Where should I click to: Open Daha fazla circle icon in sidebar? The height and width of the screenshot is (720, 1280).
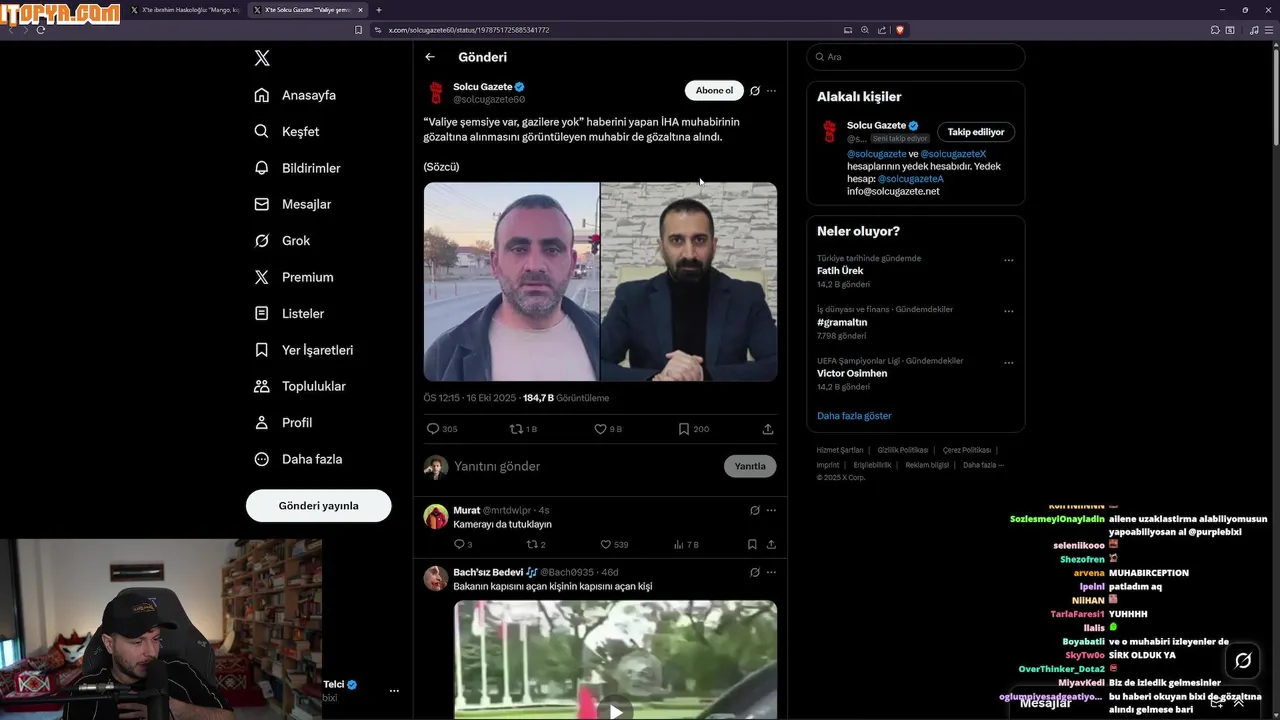tap(262, 459)
